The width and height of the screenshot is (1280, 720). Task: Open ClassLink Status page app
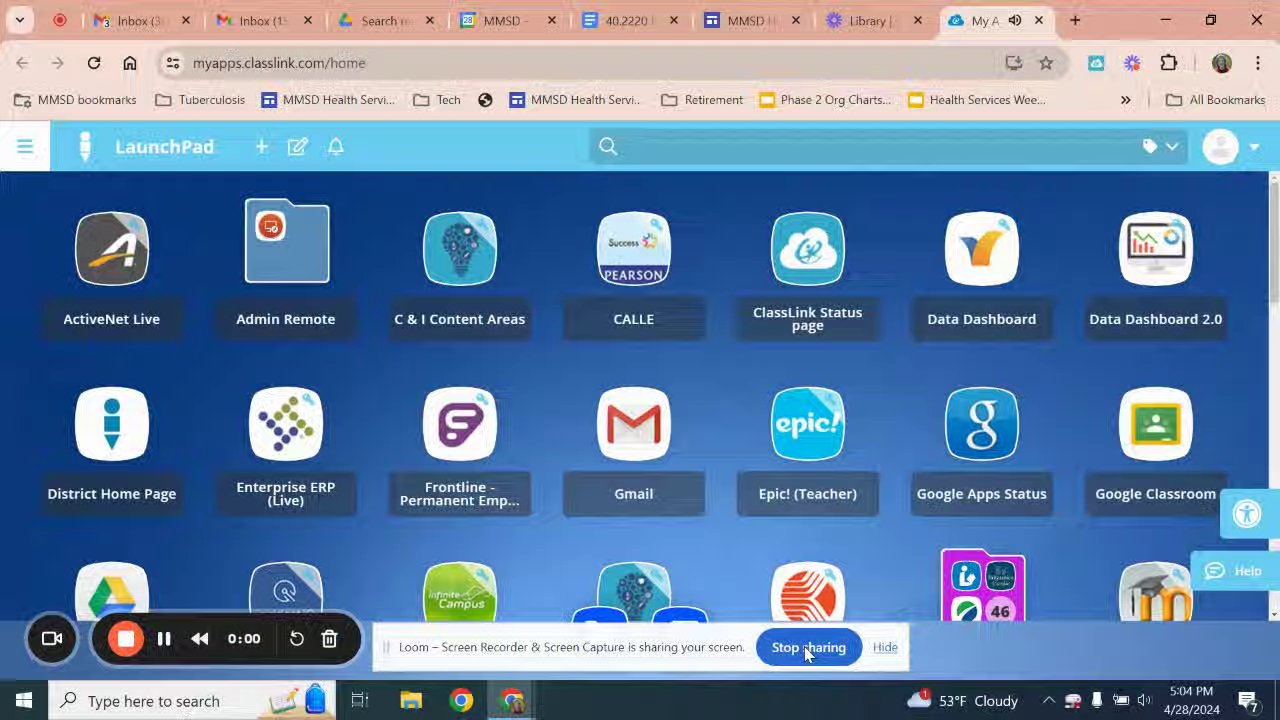pyautogui.click(x=807, y=249)
